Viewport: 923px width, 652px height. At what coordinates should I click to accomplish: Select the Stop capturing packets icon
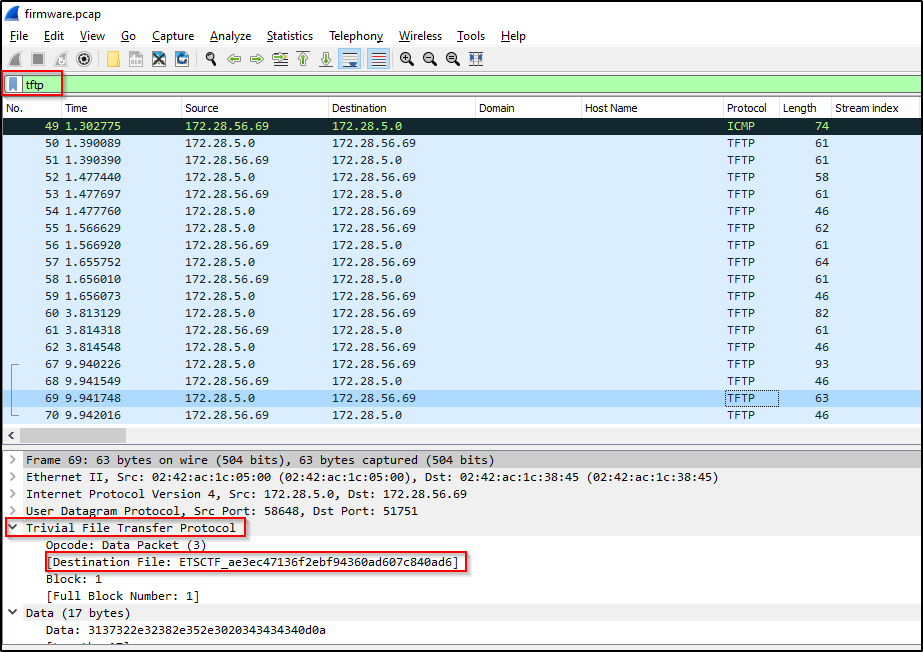pyautogui.click(x=36, y=58)
